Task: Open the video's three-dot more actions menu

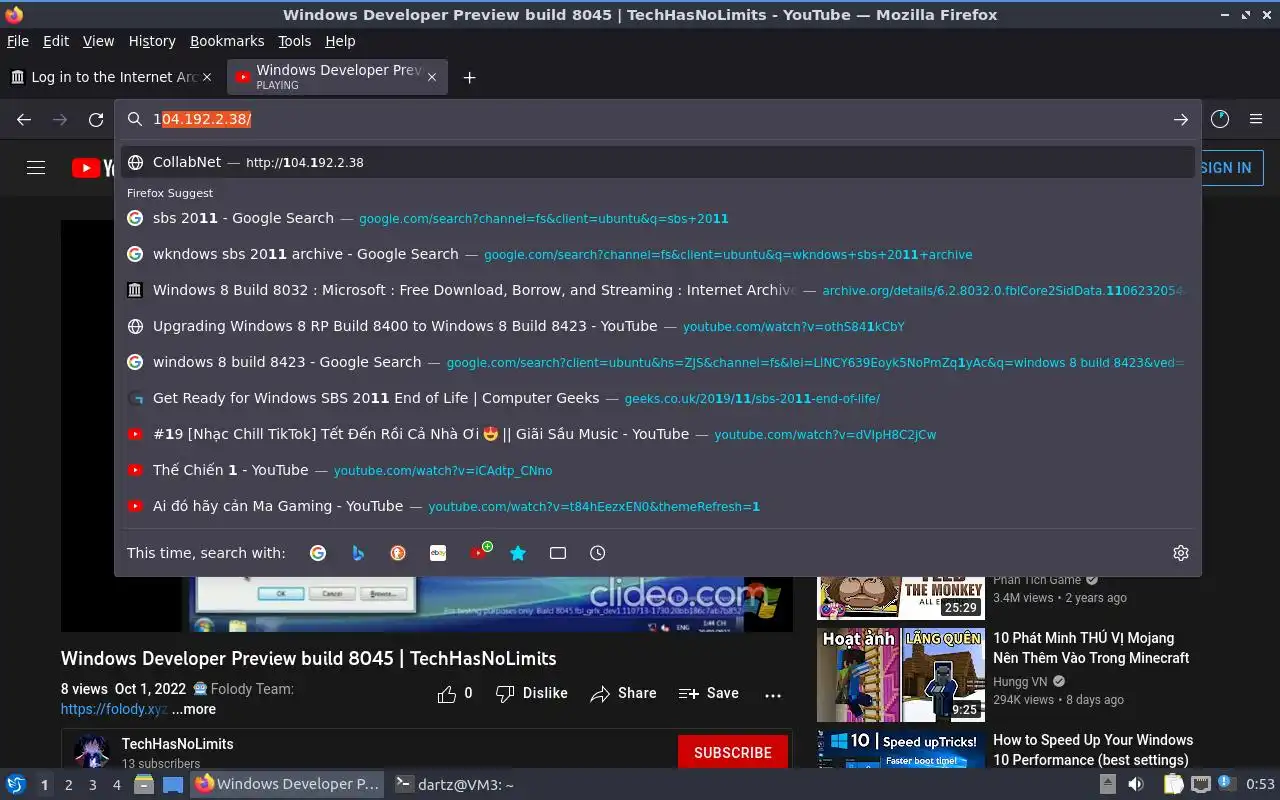Action: (x=773, y=695)
